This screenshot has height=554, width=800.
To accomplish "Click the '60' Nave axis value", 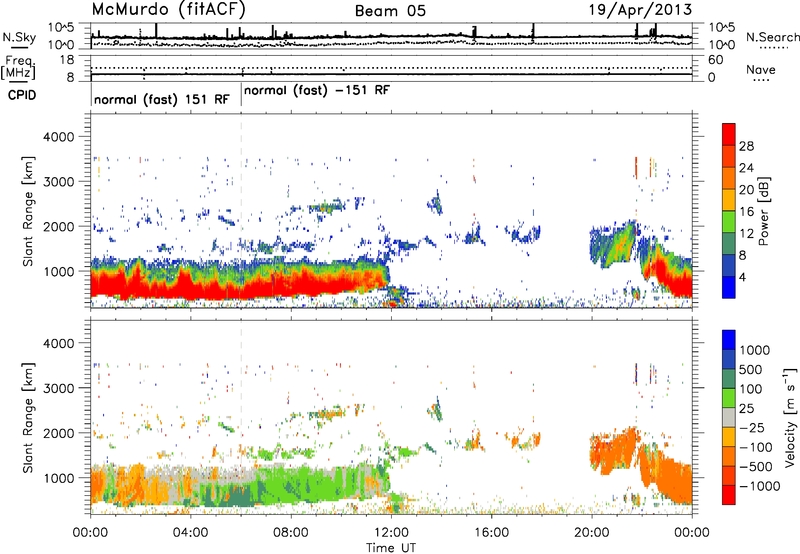I will [716, 60].
